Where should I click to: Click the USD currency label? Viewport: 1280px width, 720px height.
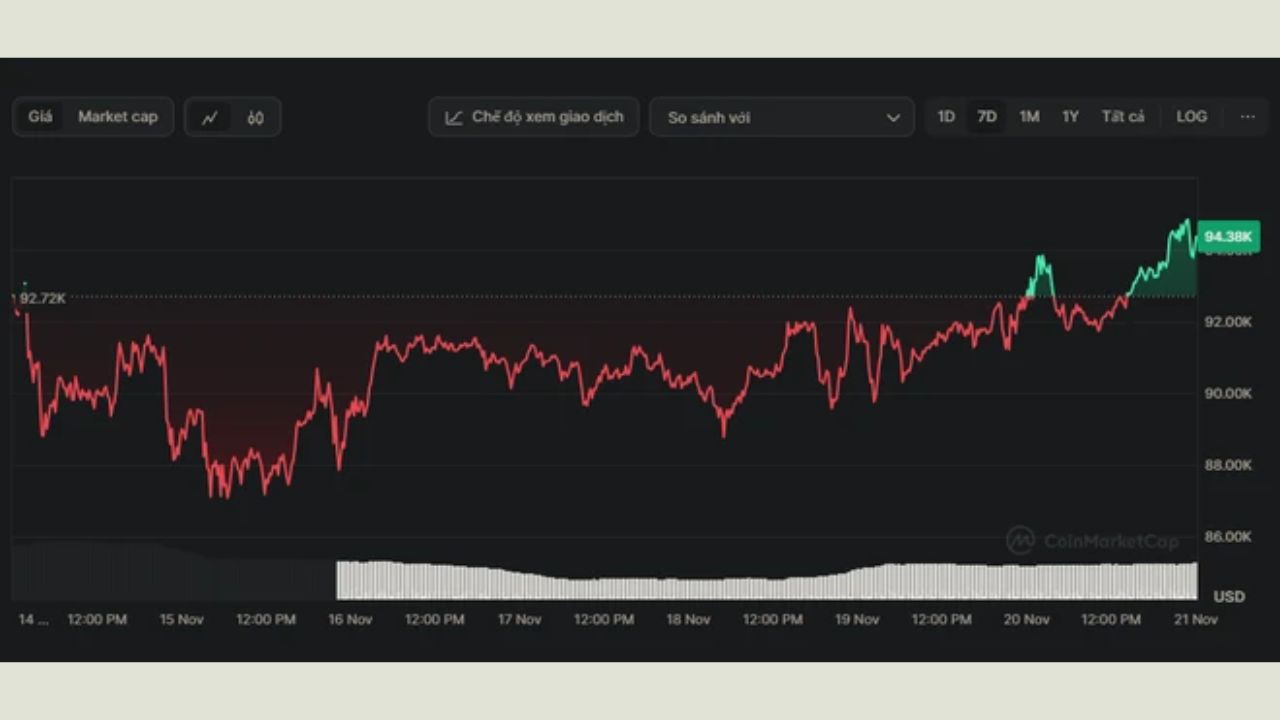pyautogui.click(x=1229, y=597)
